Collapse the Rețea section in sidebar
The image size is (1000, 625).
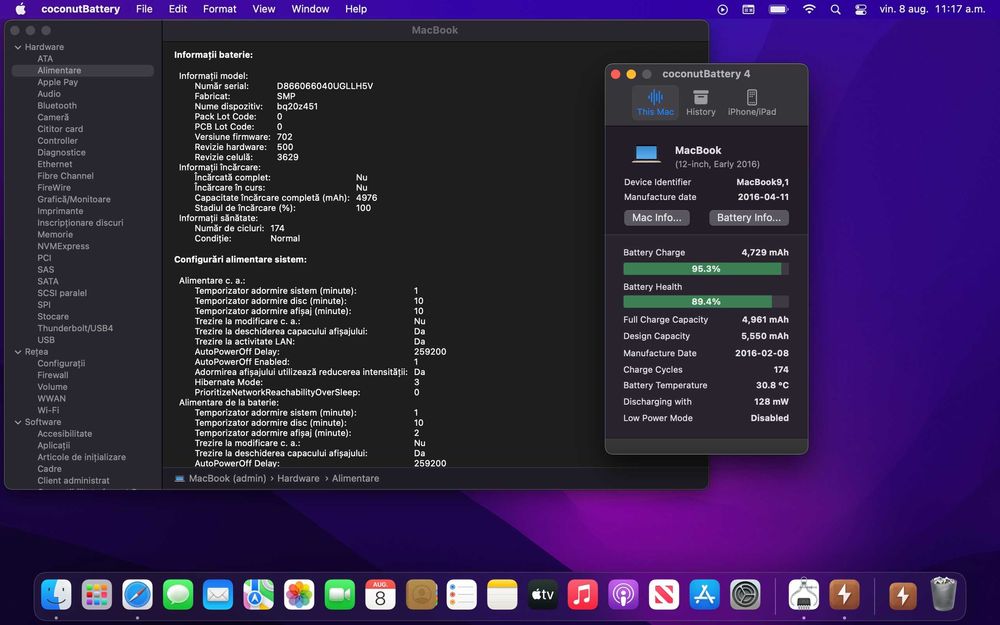pyautogui.click(x=18, y=352)
